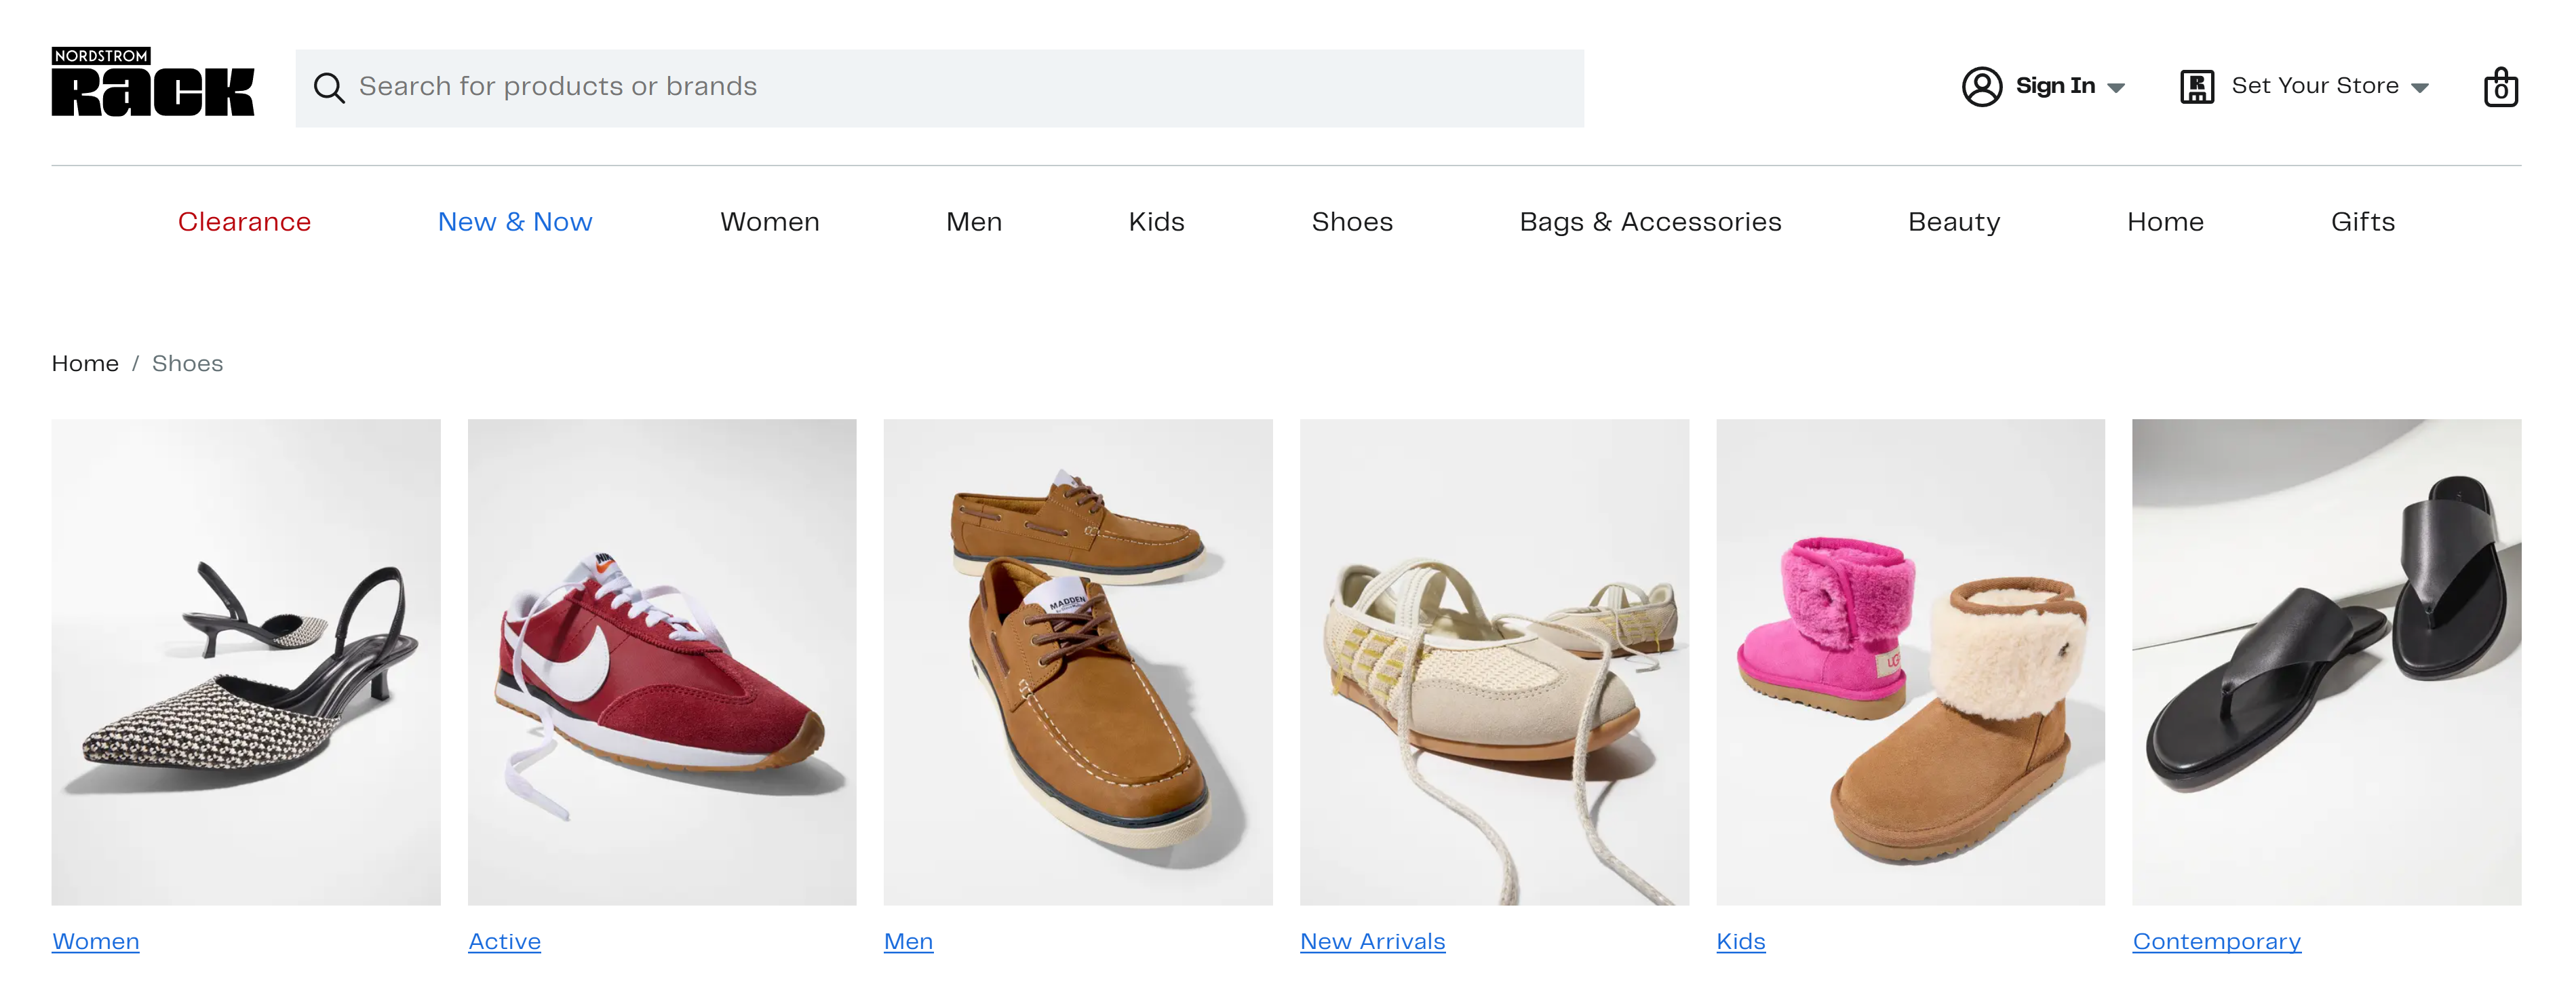This screenshot has height=1008, width=2576.
Task: Open the New & Now menu
Action: coord(514,222)
